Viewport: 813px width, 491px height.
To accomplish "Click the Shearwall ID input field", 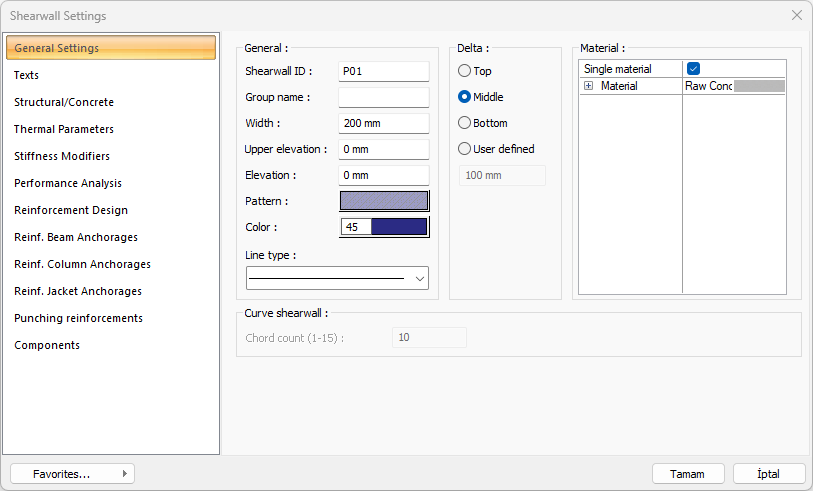I will tap(383, 71).
